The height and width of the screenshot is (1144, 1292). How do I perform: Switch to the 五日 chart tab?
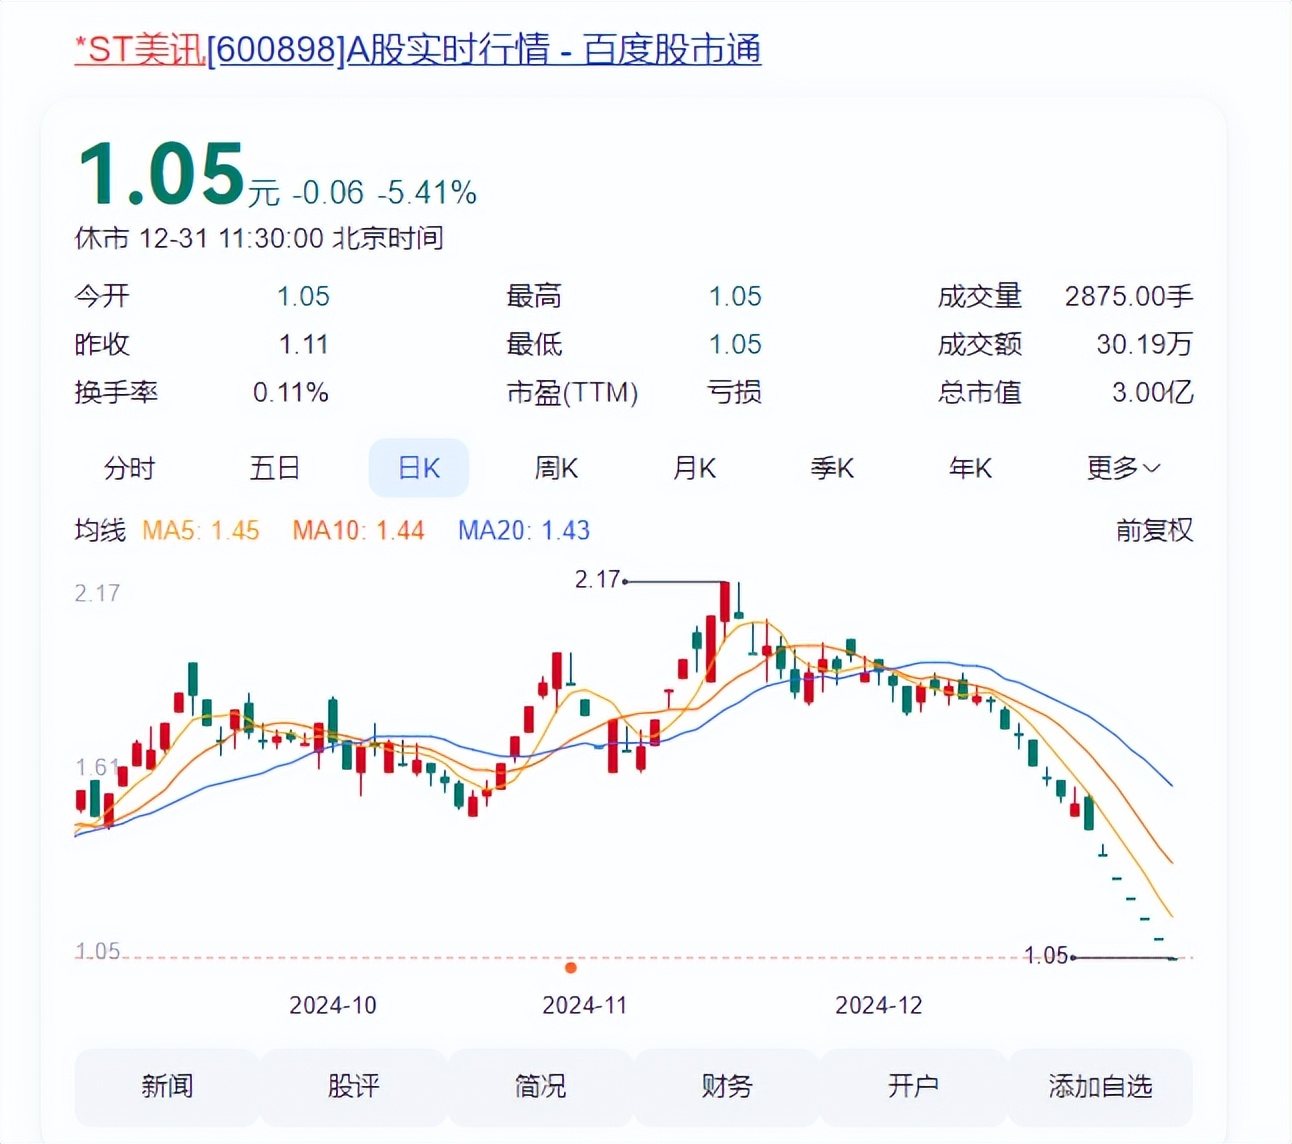tap(275, 468)
